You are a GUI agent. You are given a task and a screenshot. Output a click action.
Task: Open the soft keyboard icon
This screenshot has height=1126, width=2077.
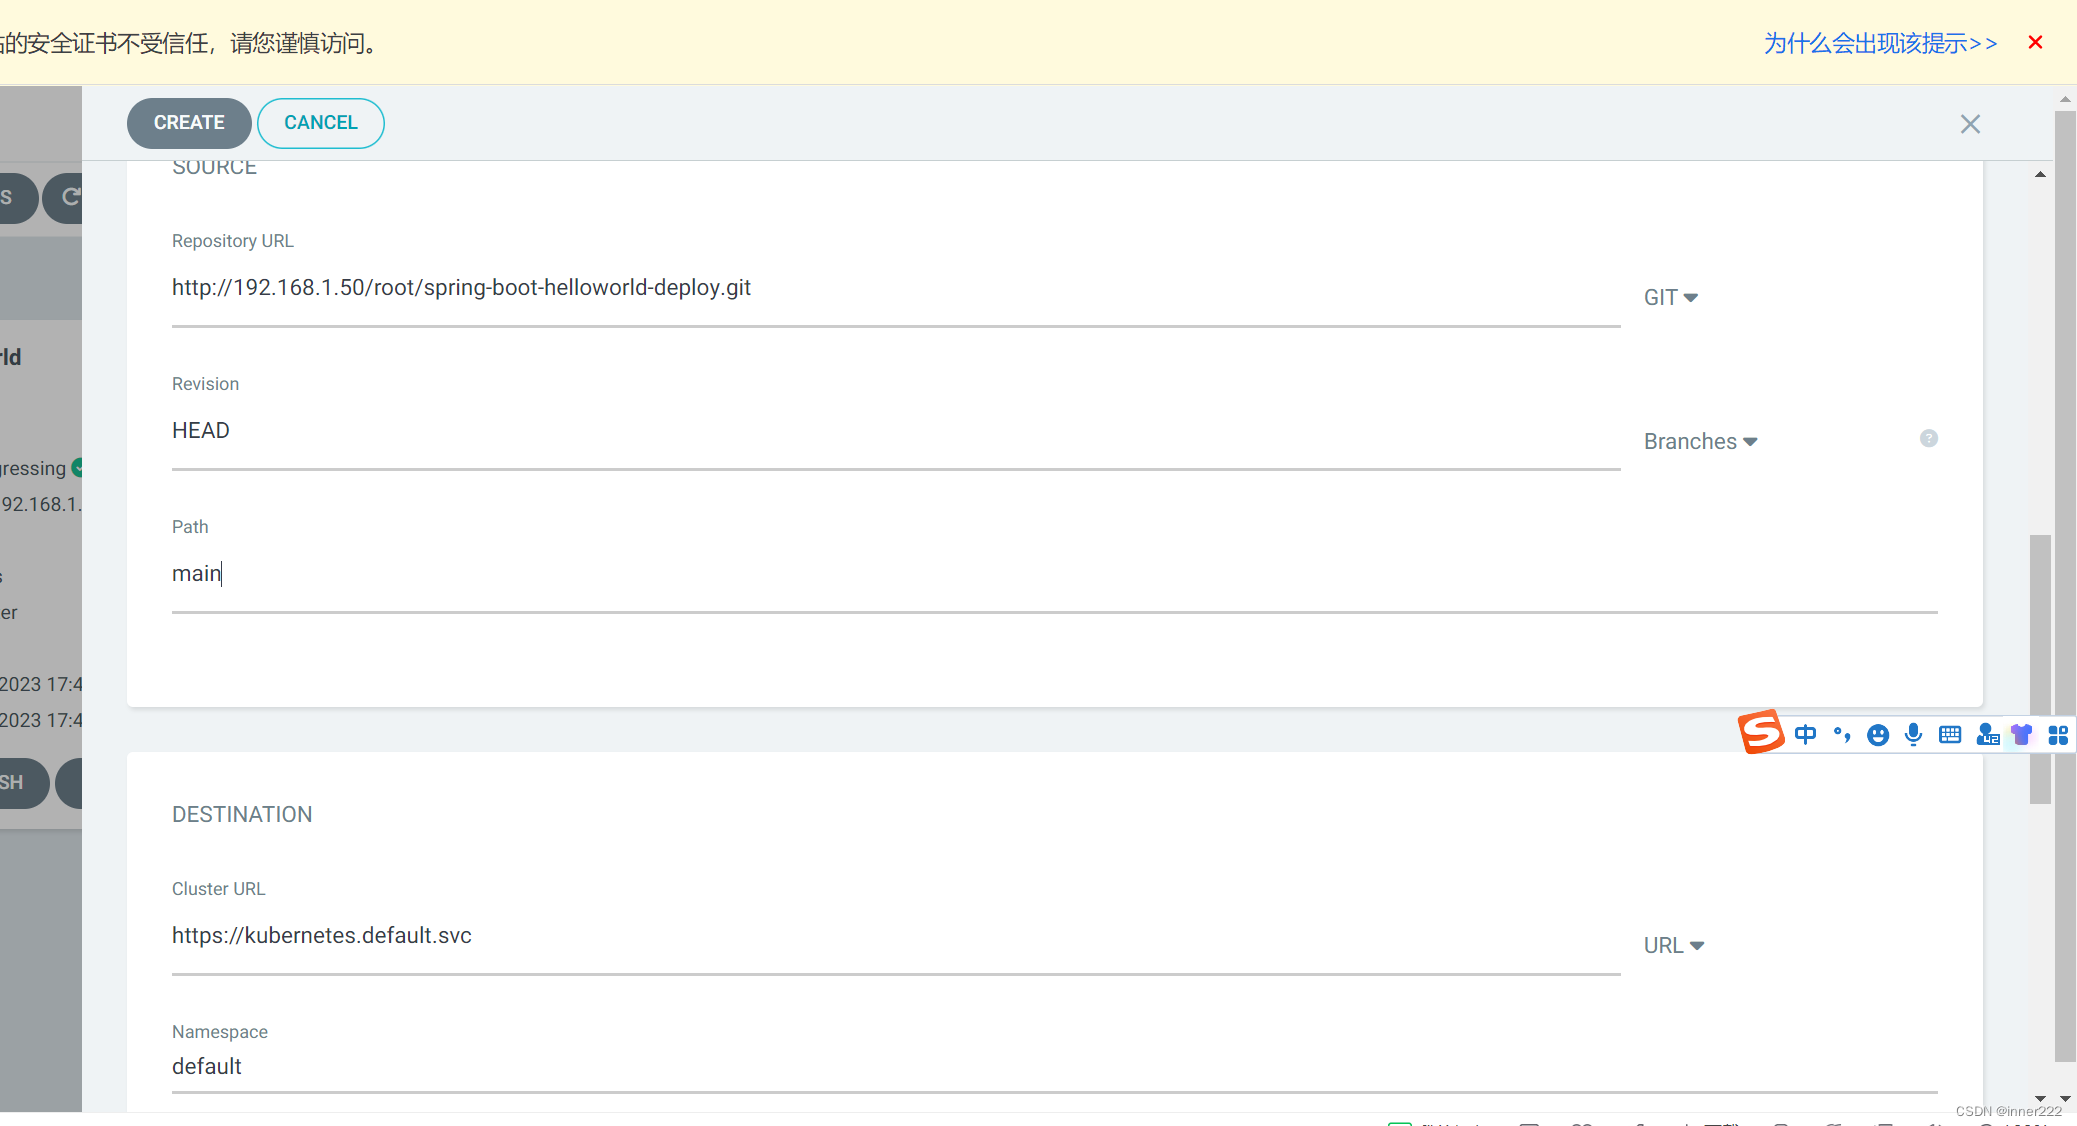point(1950,735)
